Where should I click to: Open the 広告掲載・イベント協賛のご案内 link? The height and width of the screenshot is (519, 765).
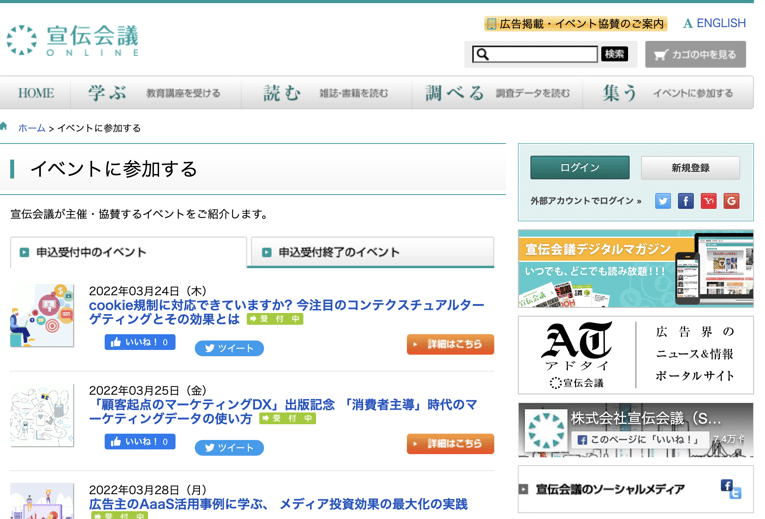576,23
